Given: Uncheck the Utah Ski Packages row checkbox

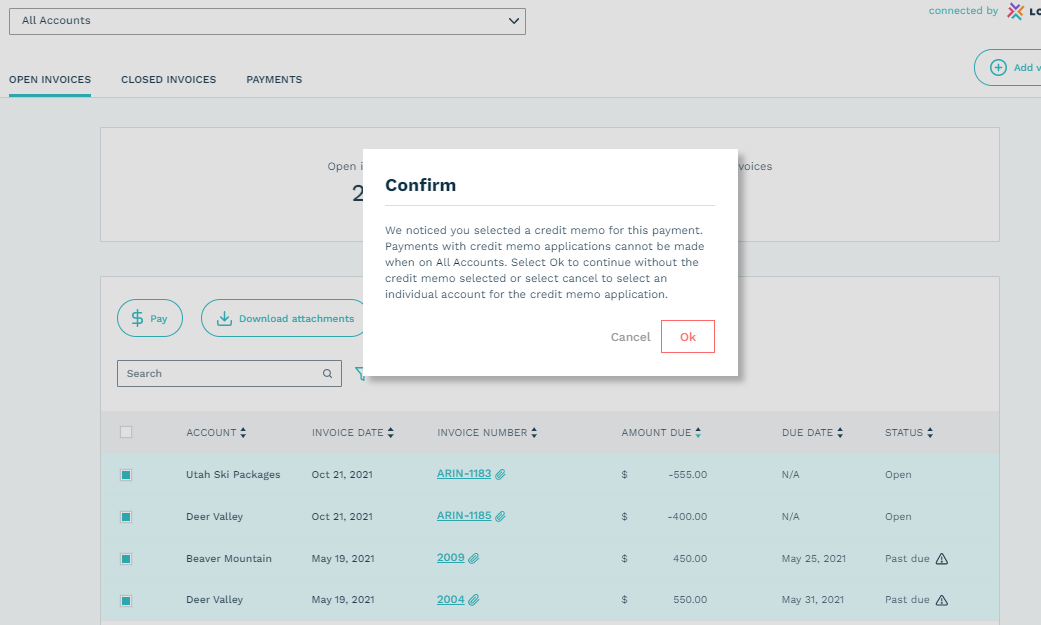Looking at the screenshot, I should 126,475.
